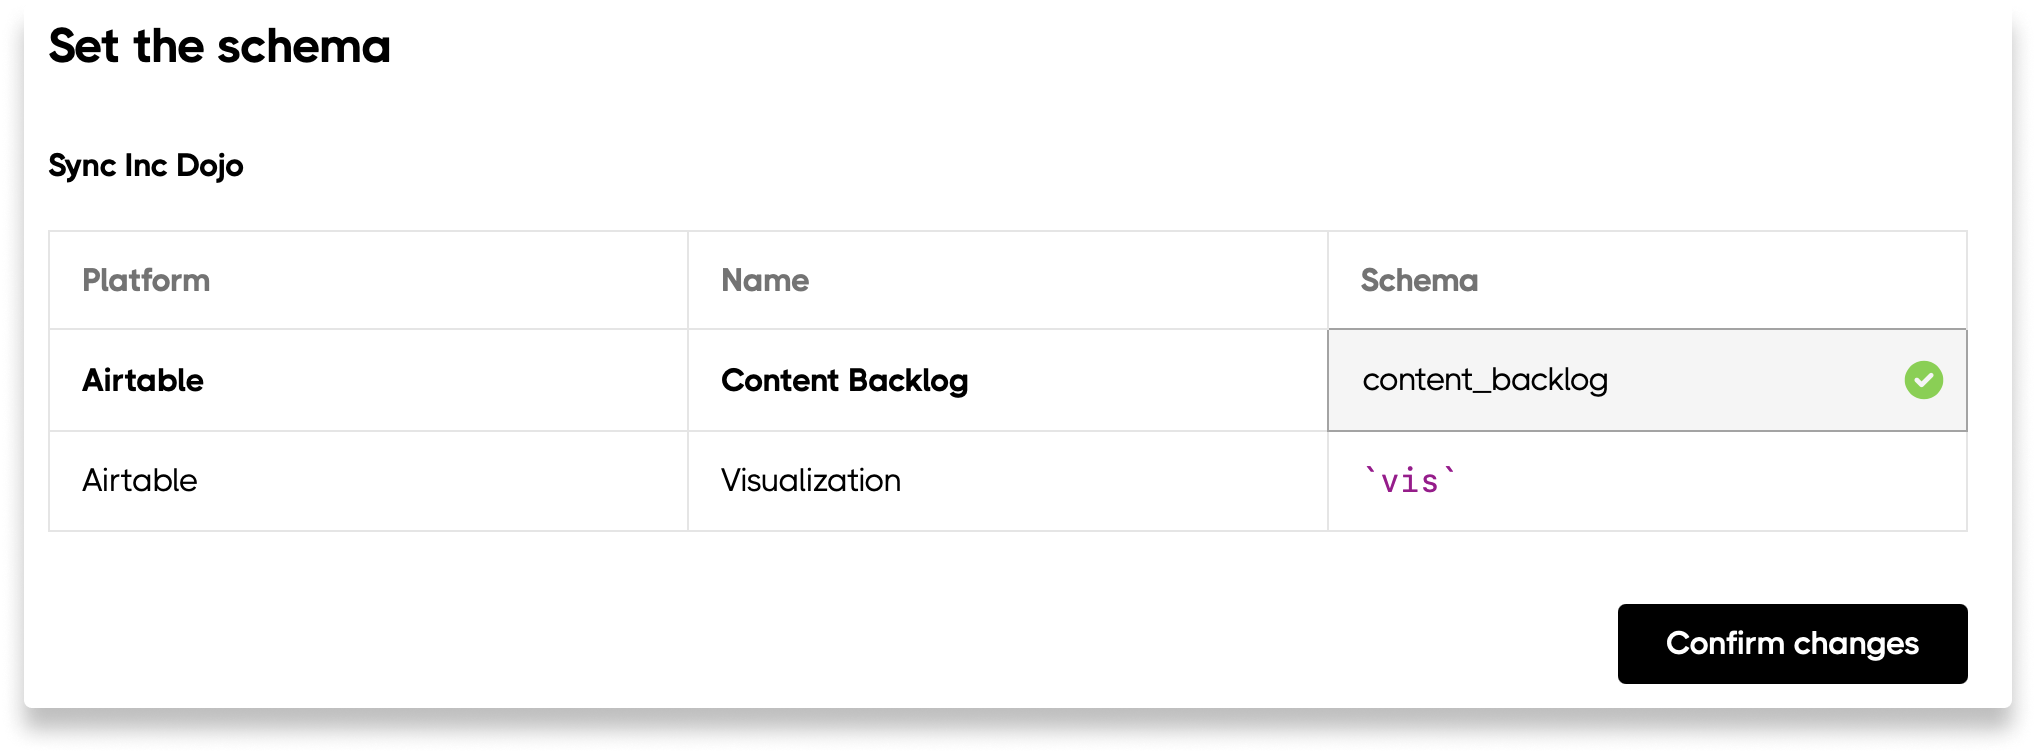The height and width of the screenshot is (754, 2036).
Task: Select the Visualization name cell
Action: coord(810,481)
